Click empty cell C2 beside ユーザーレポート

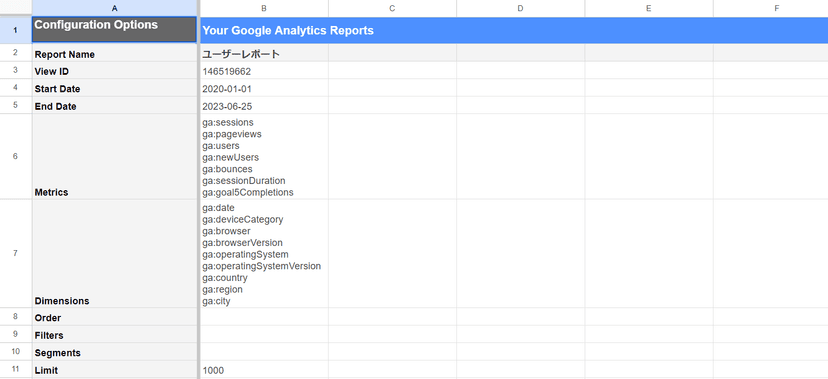(392, 53)
